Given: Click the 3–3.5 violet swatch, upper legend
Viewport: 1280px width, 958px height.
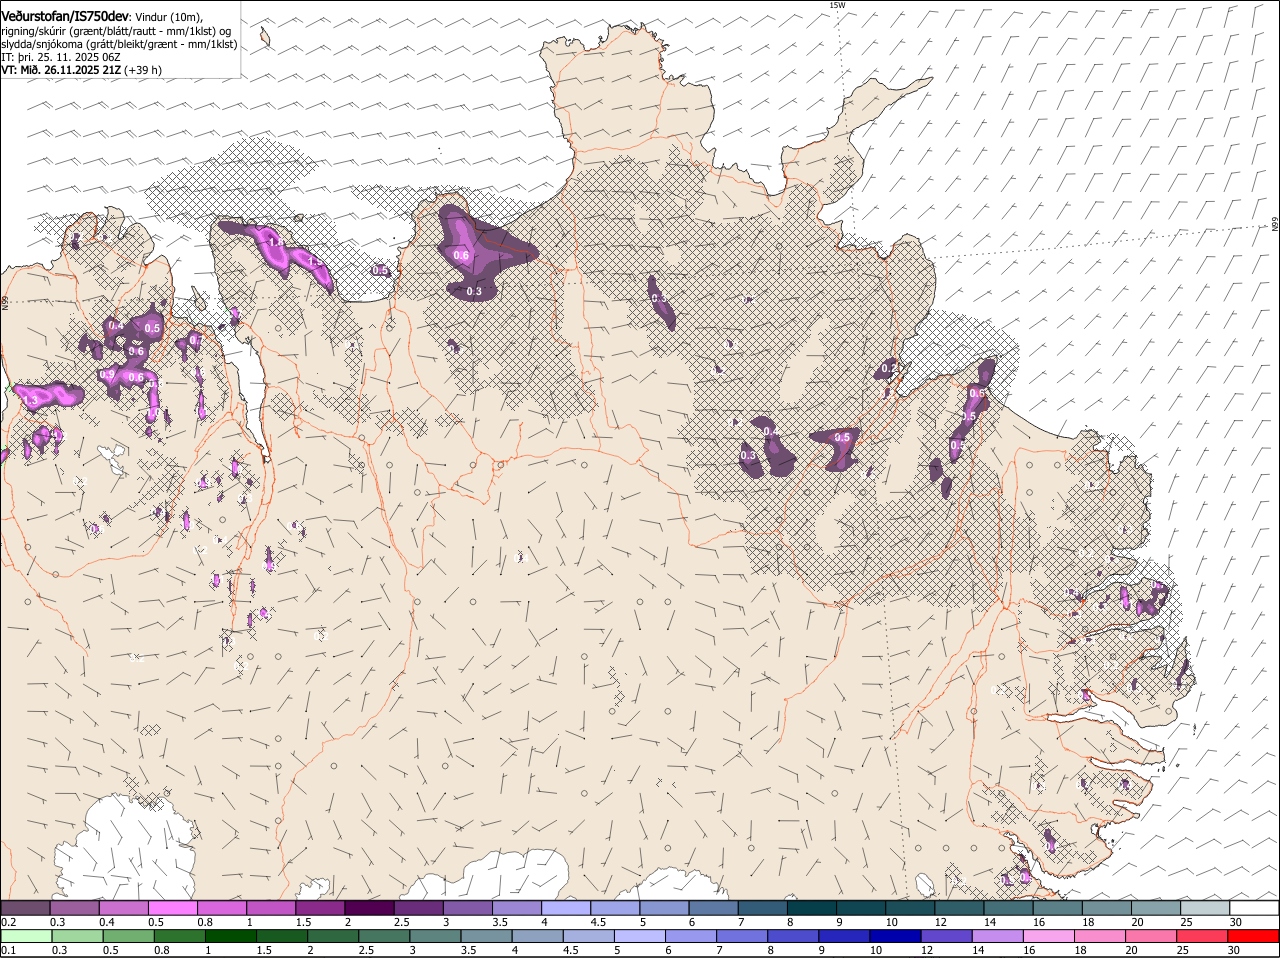Looking at the screenshot, I should click(x=468, y=908).
